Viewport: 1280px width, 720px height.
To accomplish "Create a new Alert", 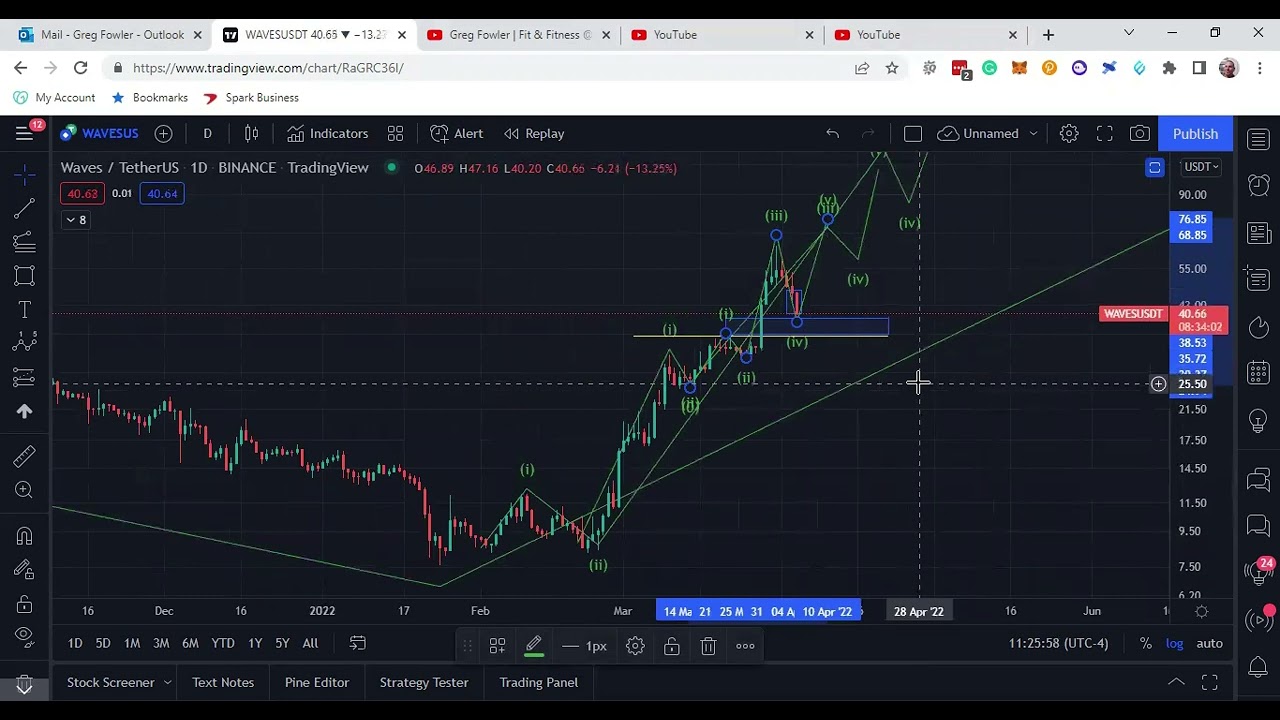I will click(x=457, y=133).
